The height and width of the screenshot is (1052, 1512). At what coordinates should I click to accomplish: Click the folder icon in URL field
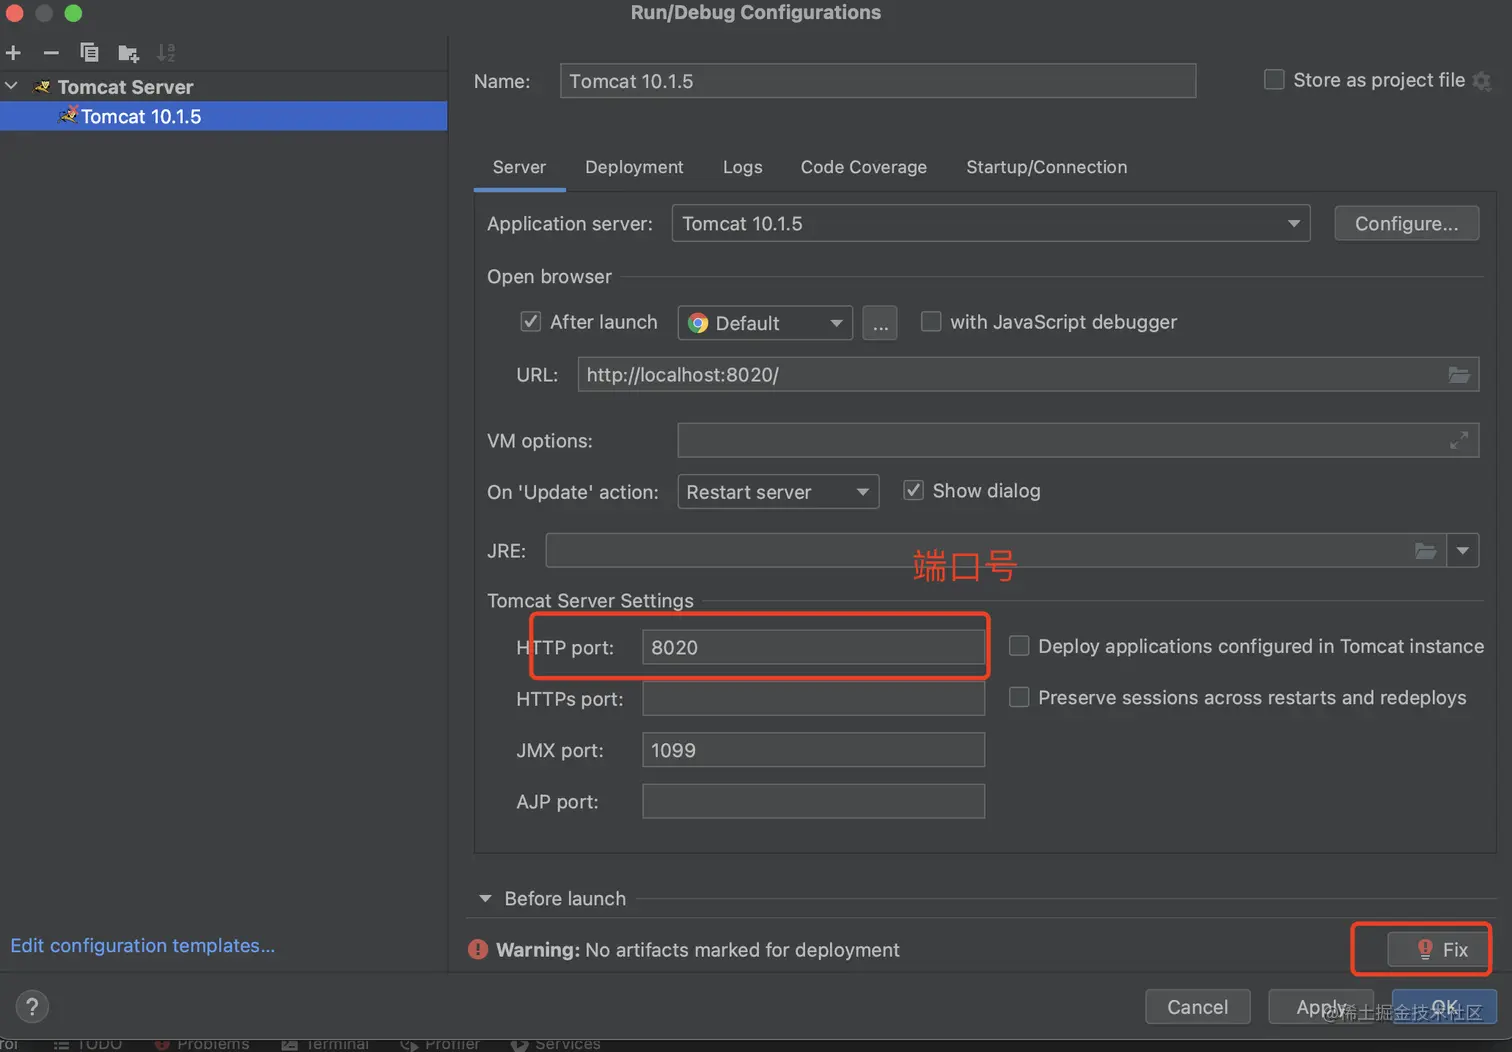coord(1459,375)
